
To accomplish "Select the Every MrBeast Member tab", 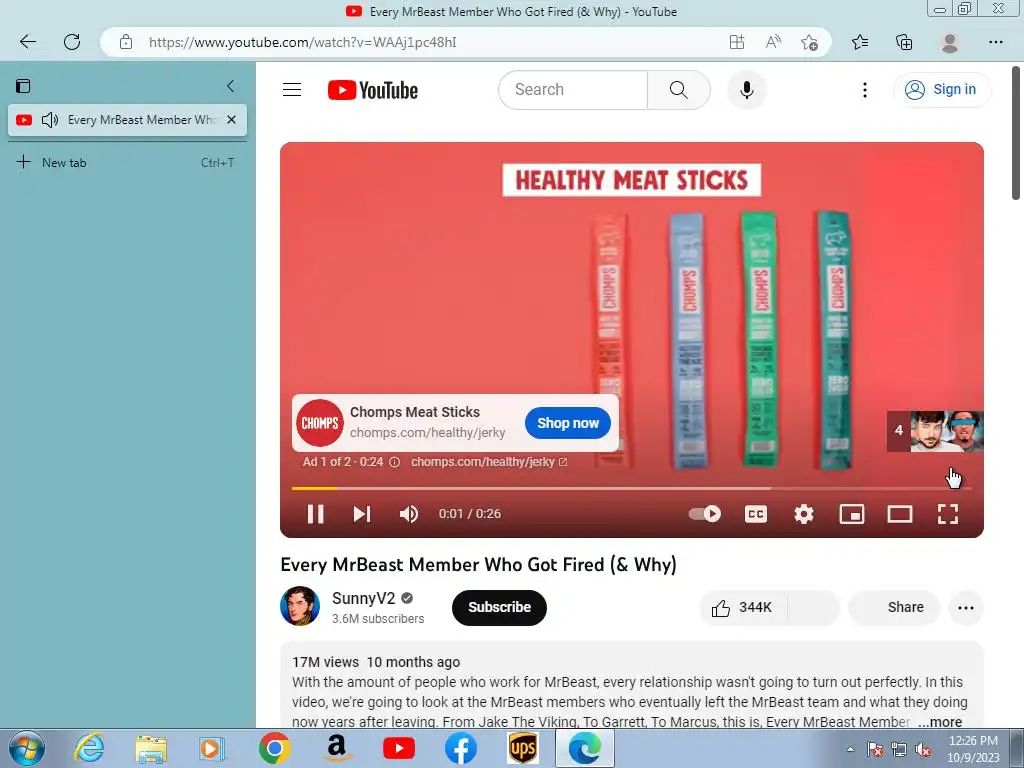I will click(x=127, y=120).
